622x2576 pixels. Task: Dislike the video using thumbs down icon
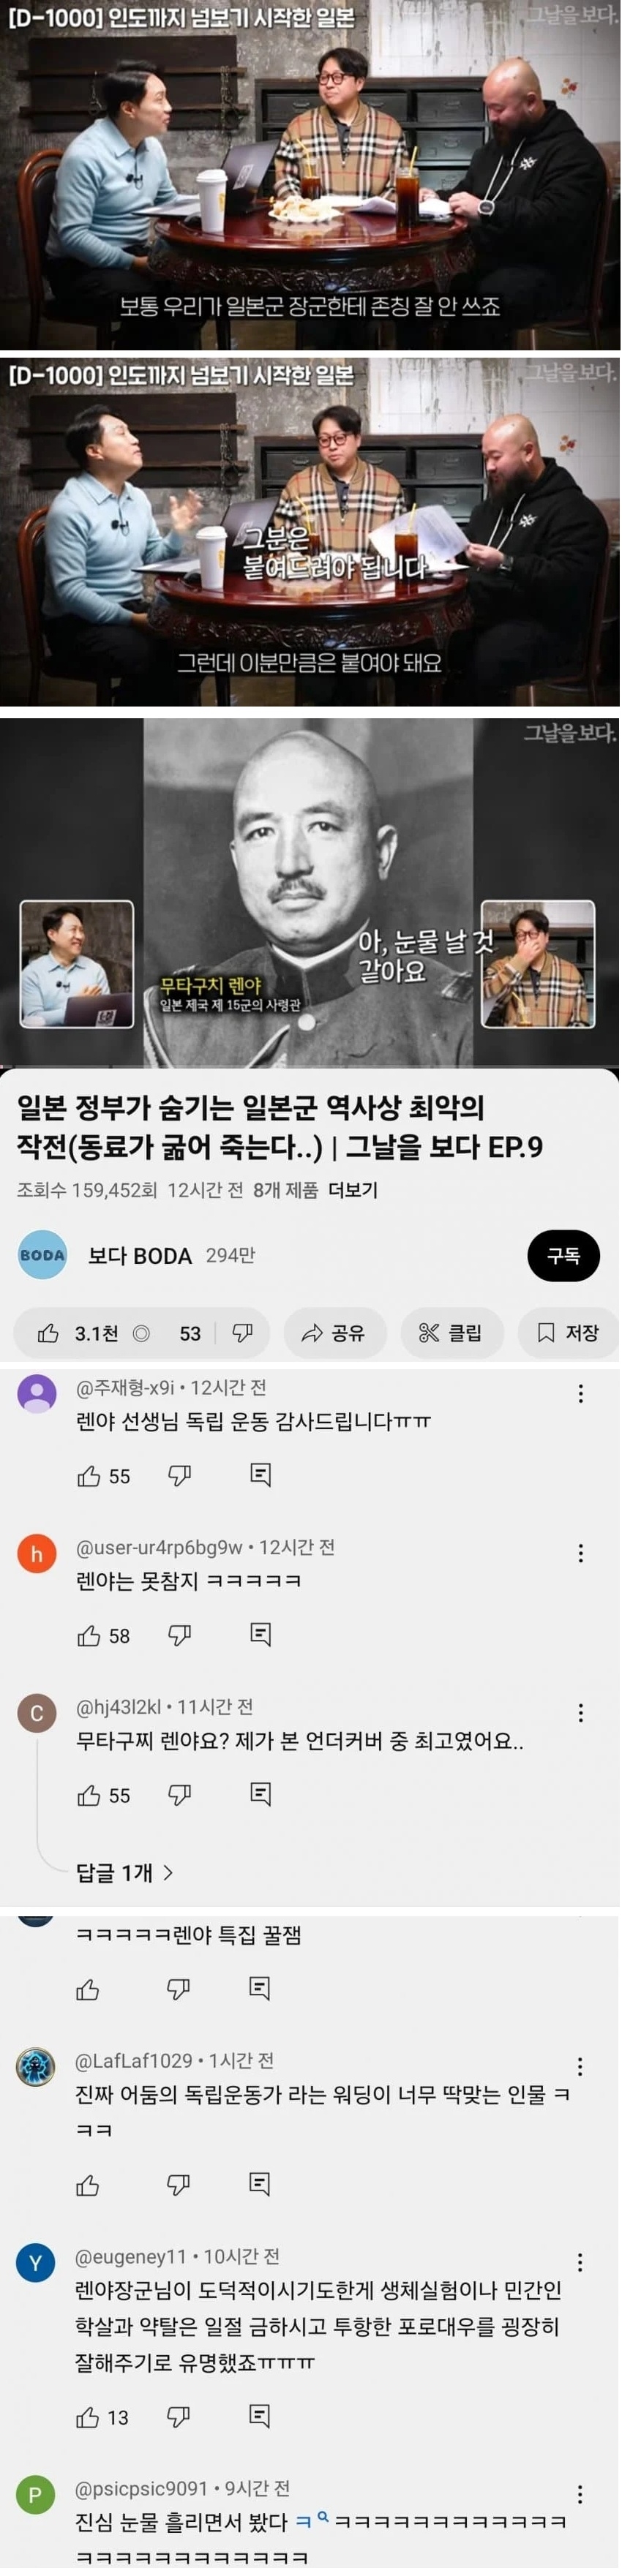click(242, 1333)
